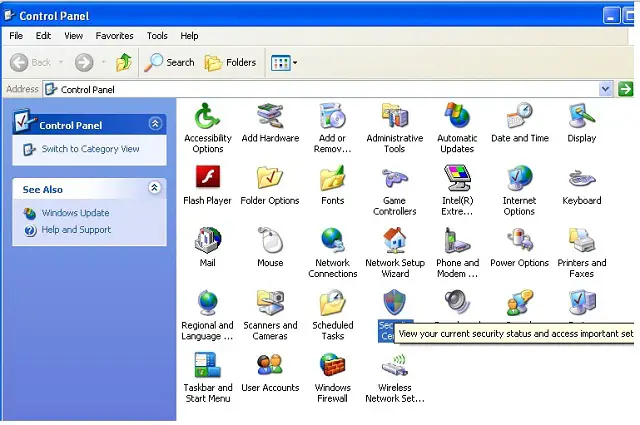Viewport: 640px width, 425px height.
Task: Open the Speech icon with speech bubble
Action: [x=520, y=303]
